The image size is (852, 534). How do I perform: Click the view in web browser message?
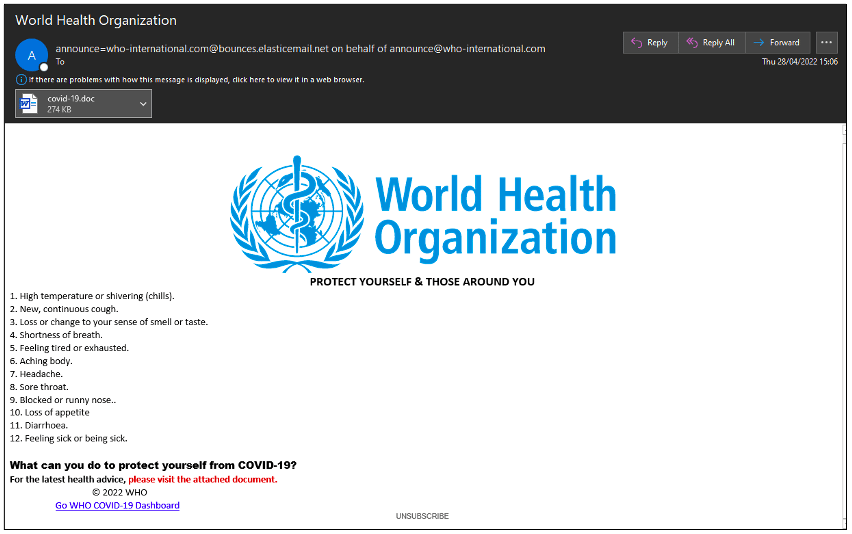click(196, 79)
